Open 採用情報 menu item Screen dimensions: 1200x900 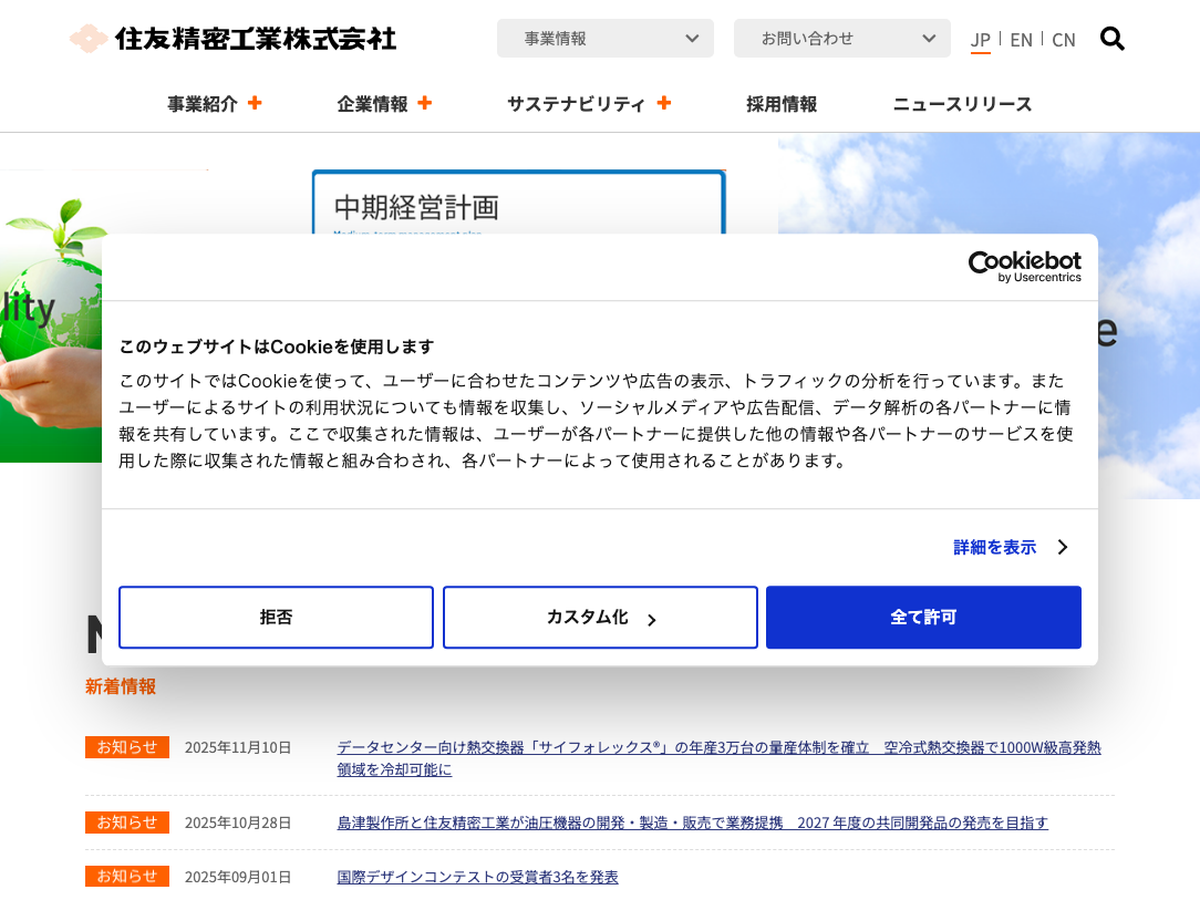click(781, 104)
